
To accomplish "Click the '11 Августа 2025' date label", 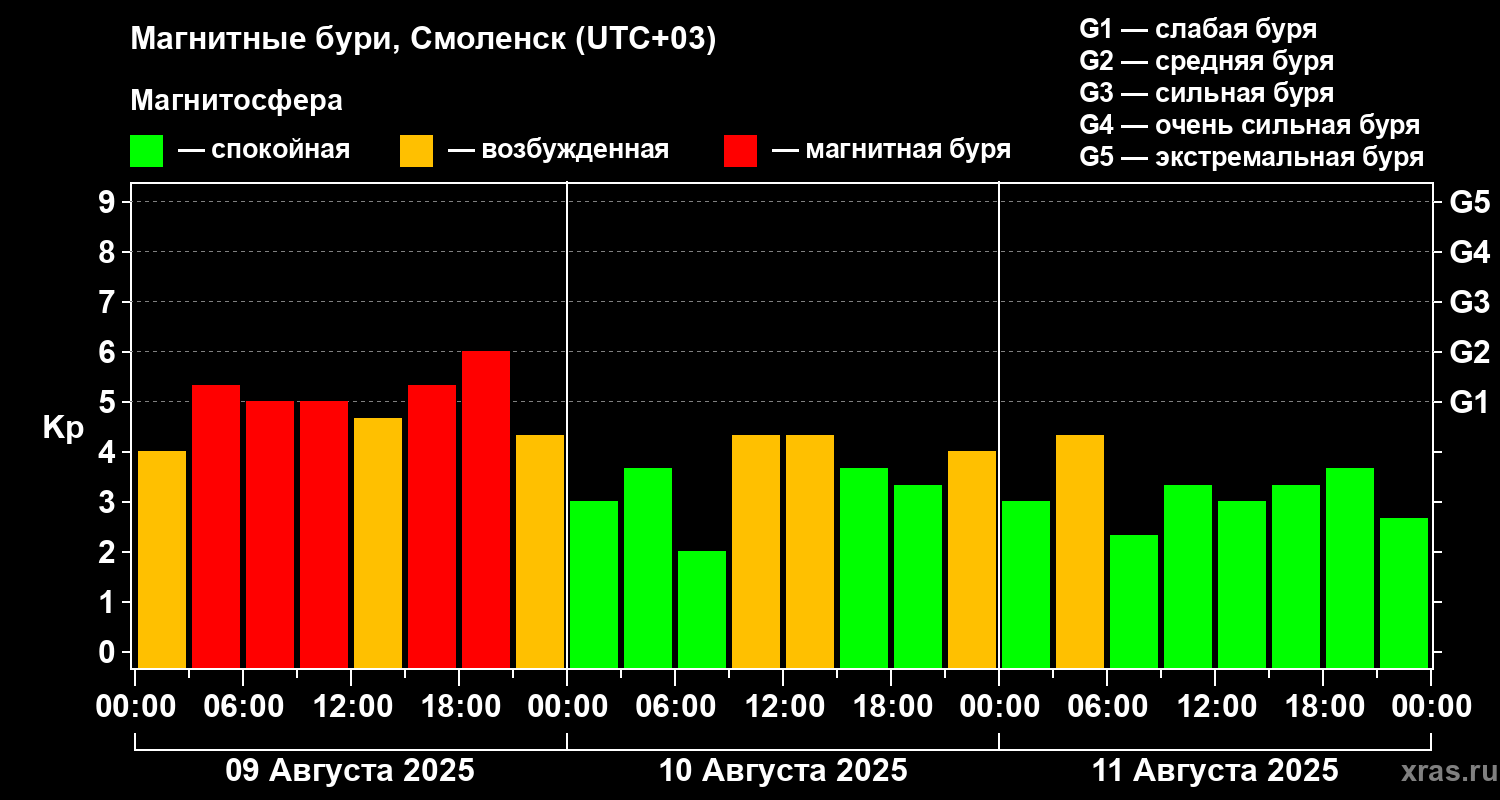I will (x=1215, y=771).
